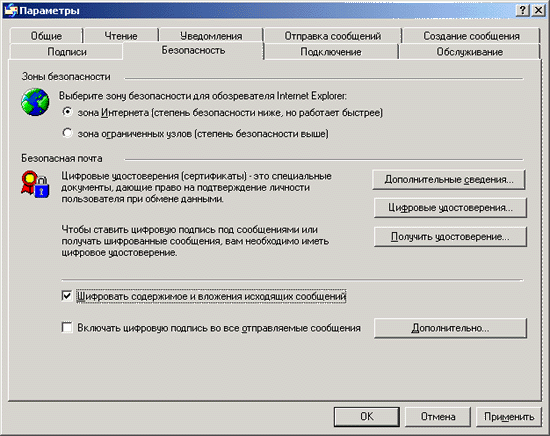Image resolution: width=550 pixels, height=436 pixels.
Task: Click the Параметры title bar mail icon
Action: click(11, 10)
